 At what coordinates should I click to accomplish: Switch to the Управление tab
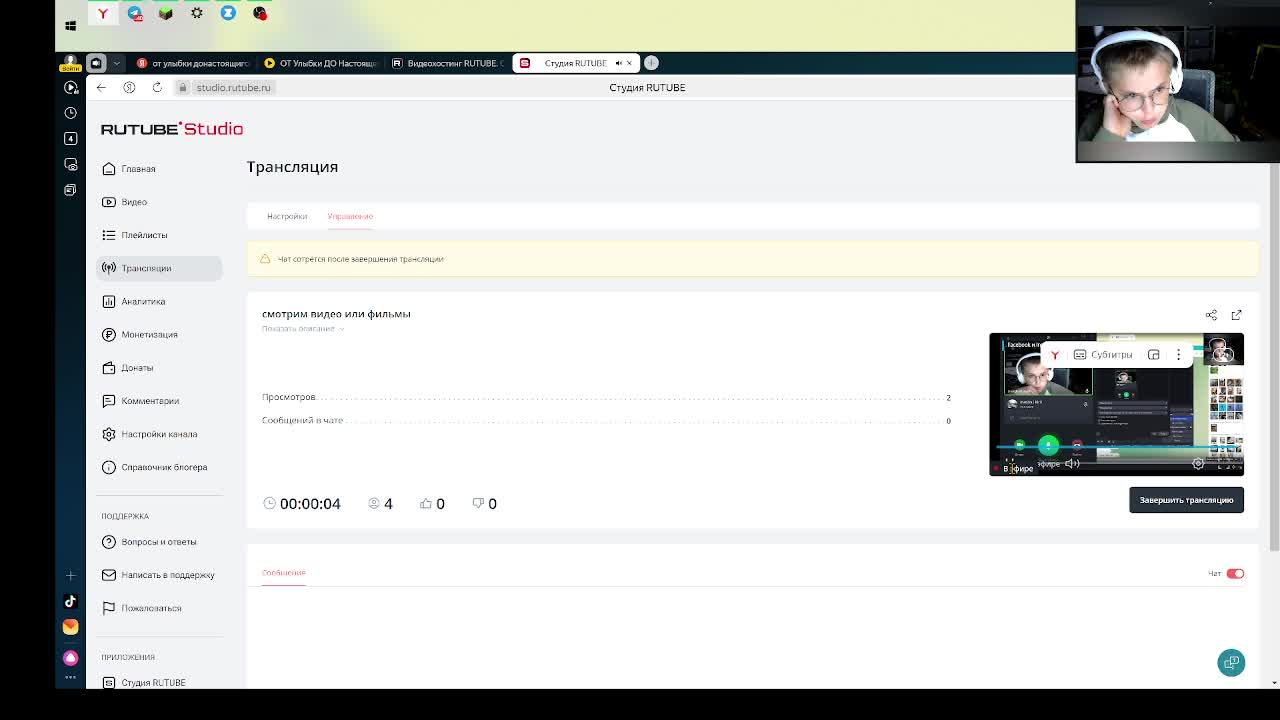(x=350, y=216)
